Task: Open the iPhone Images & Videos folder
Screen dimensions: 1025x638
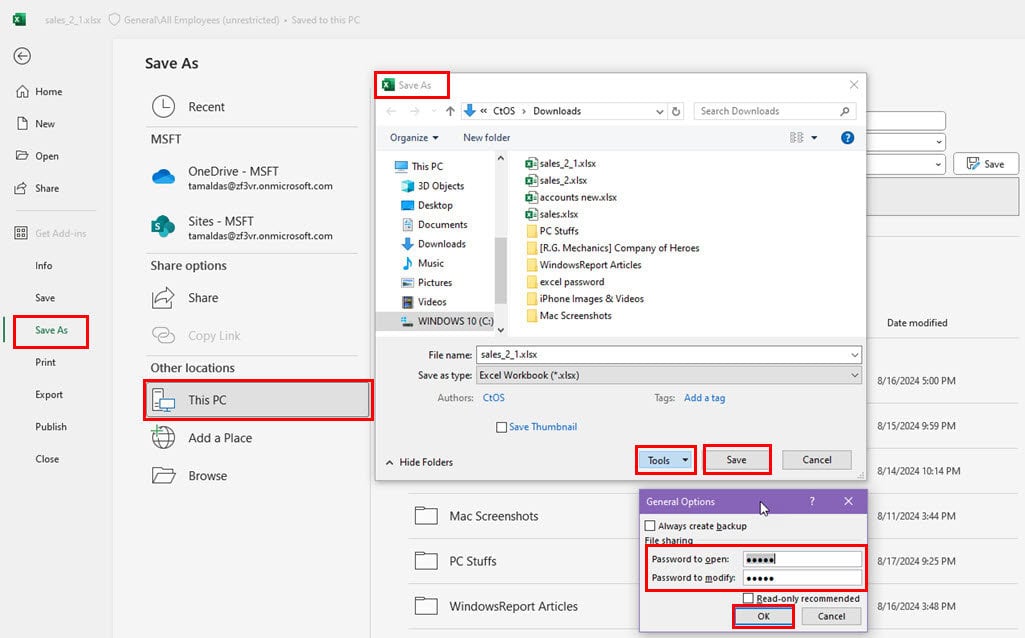Action: pos(585,299)
